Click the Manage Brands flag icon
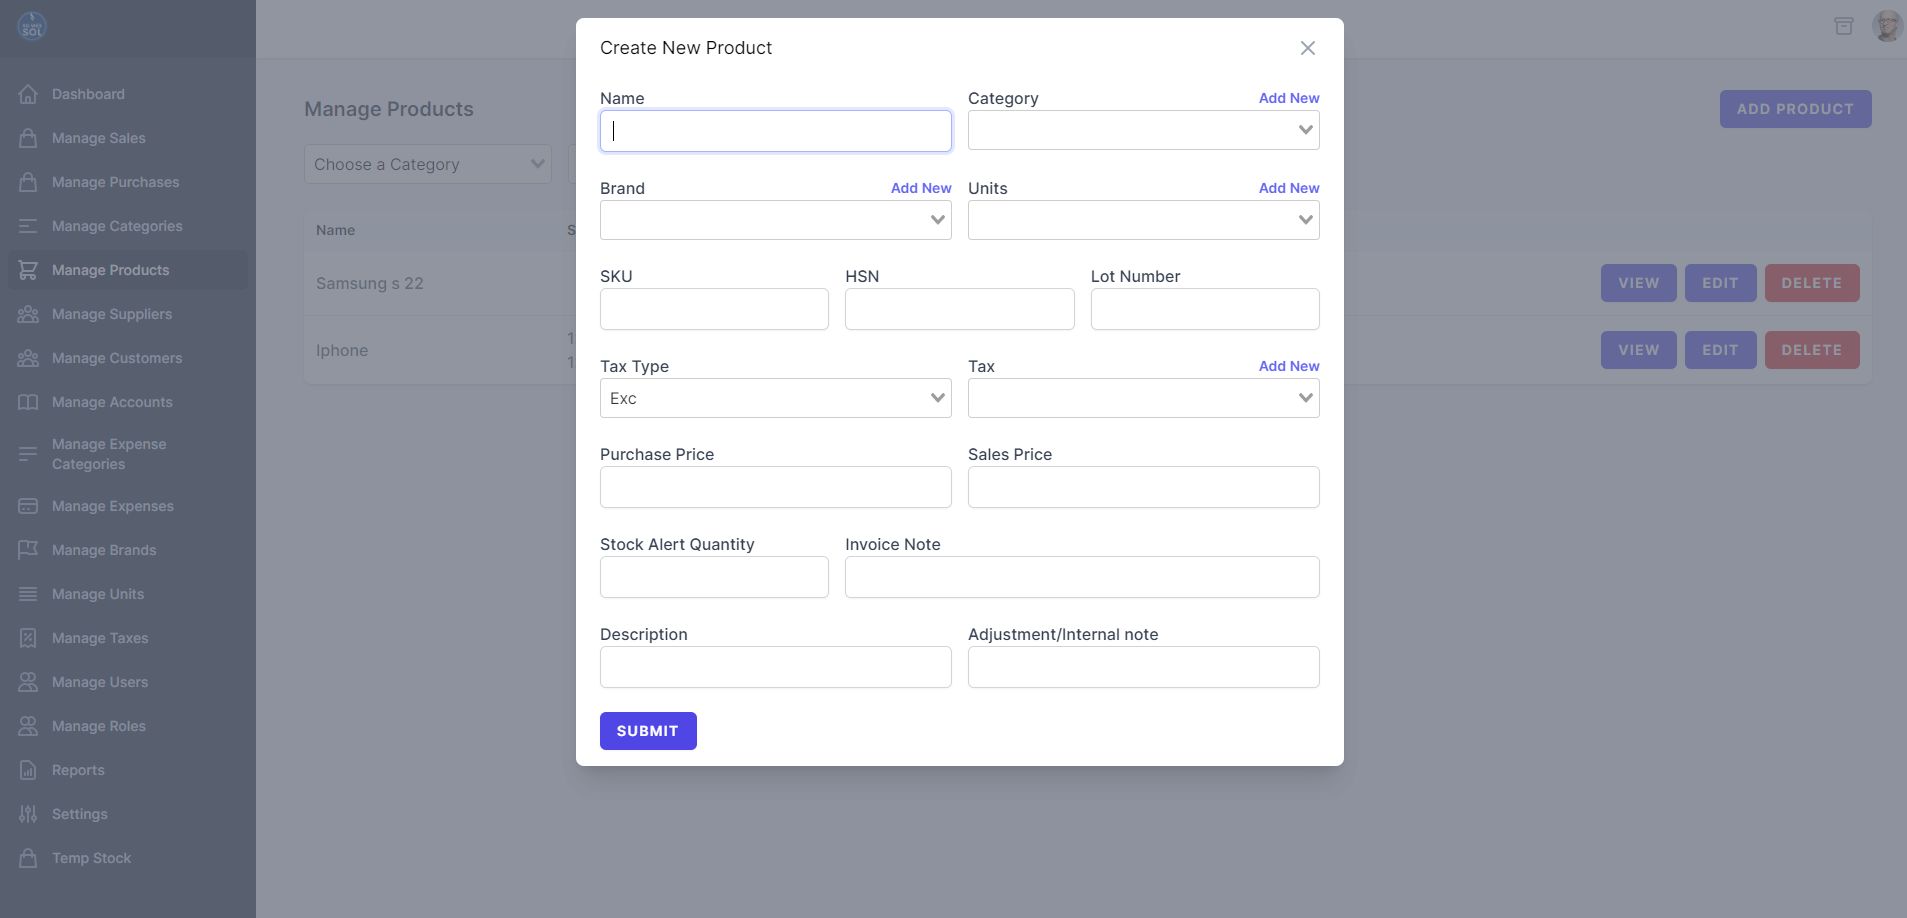The image size is (1907, 918). coord(28,550)
